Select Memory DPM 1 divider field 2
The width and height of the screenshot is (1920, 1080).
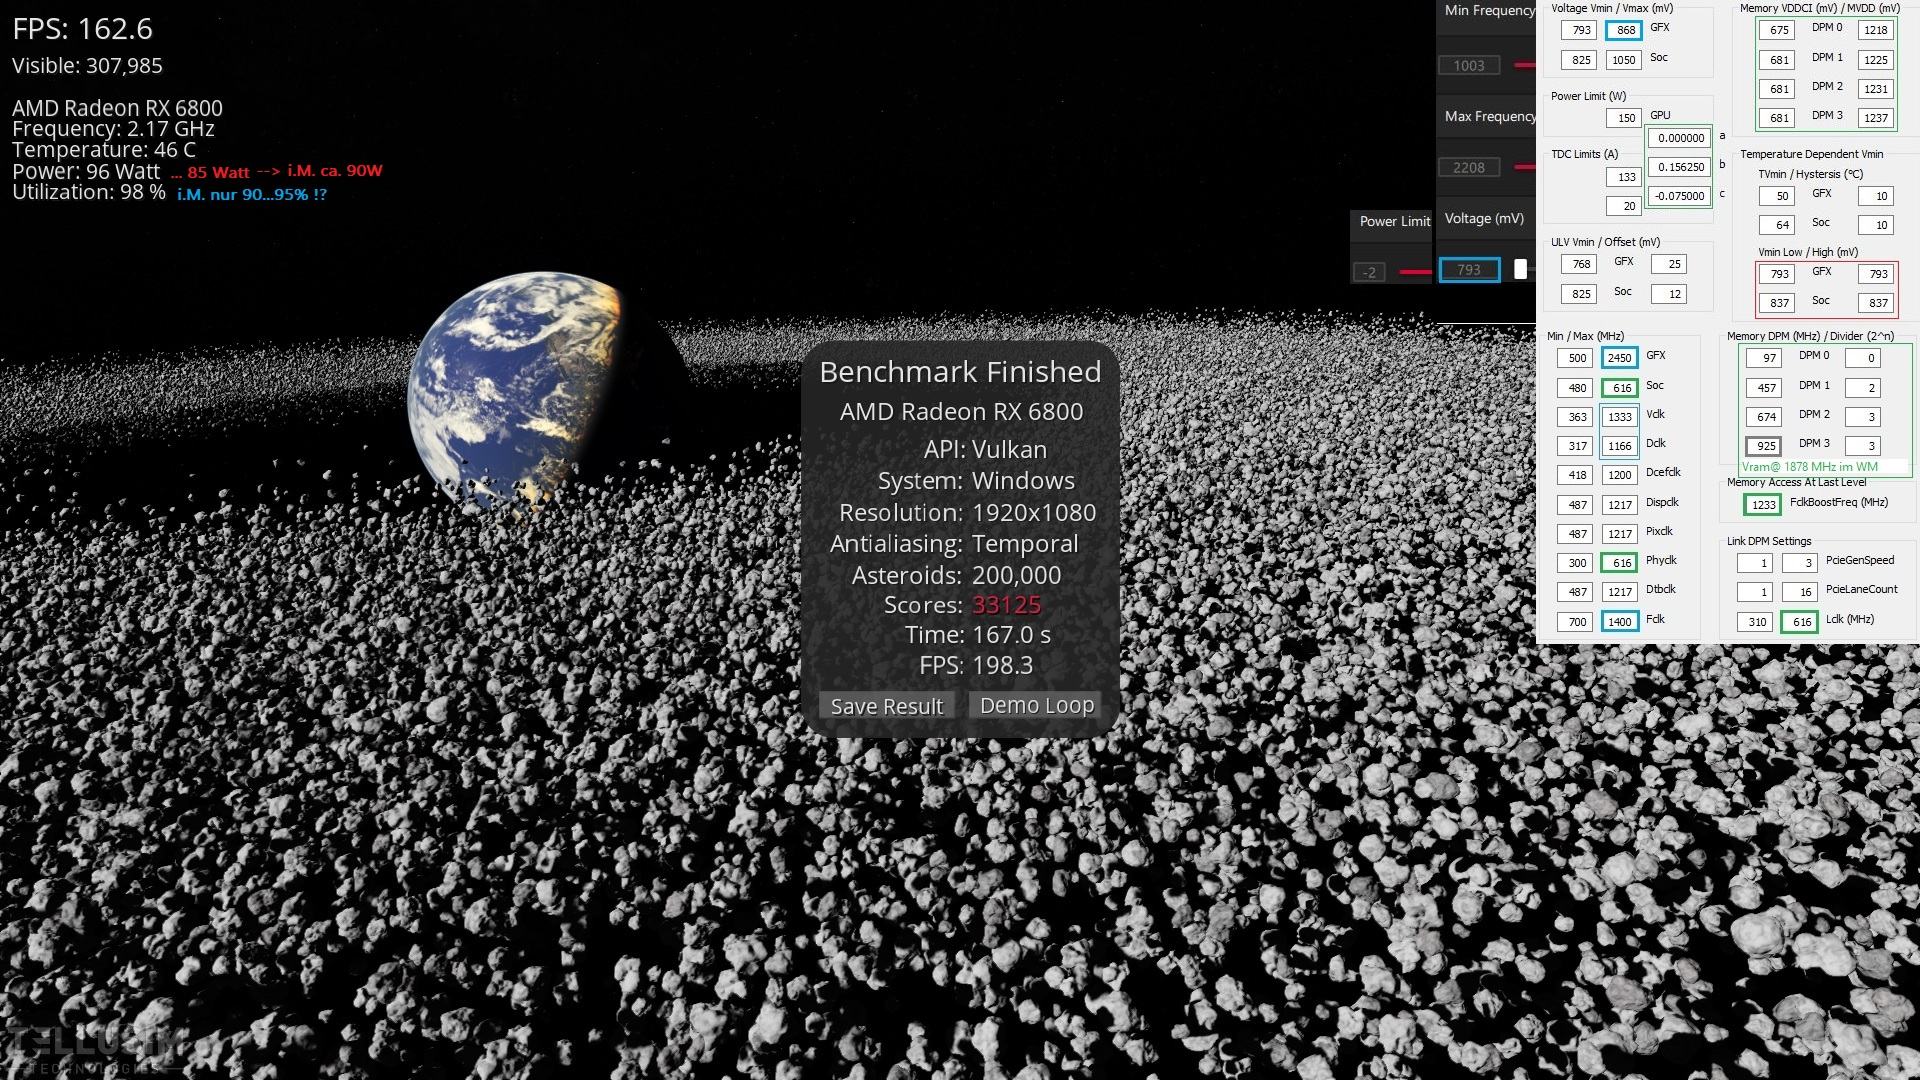1863,388
